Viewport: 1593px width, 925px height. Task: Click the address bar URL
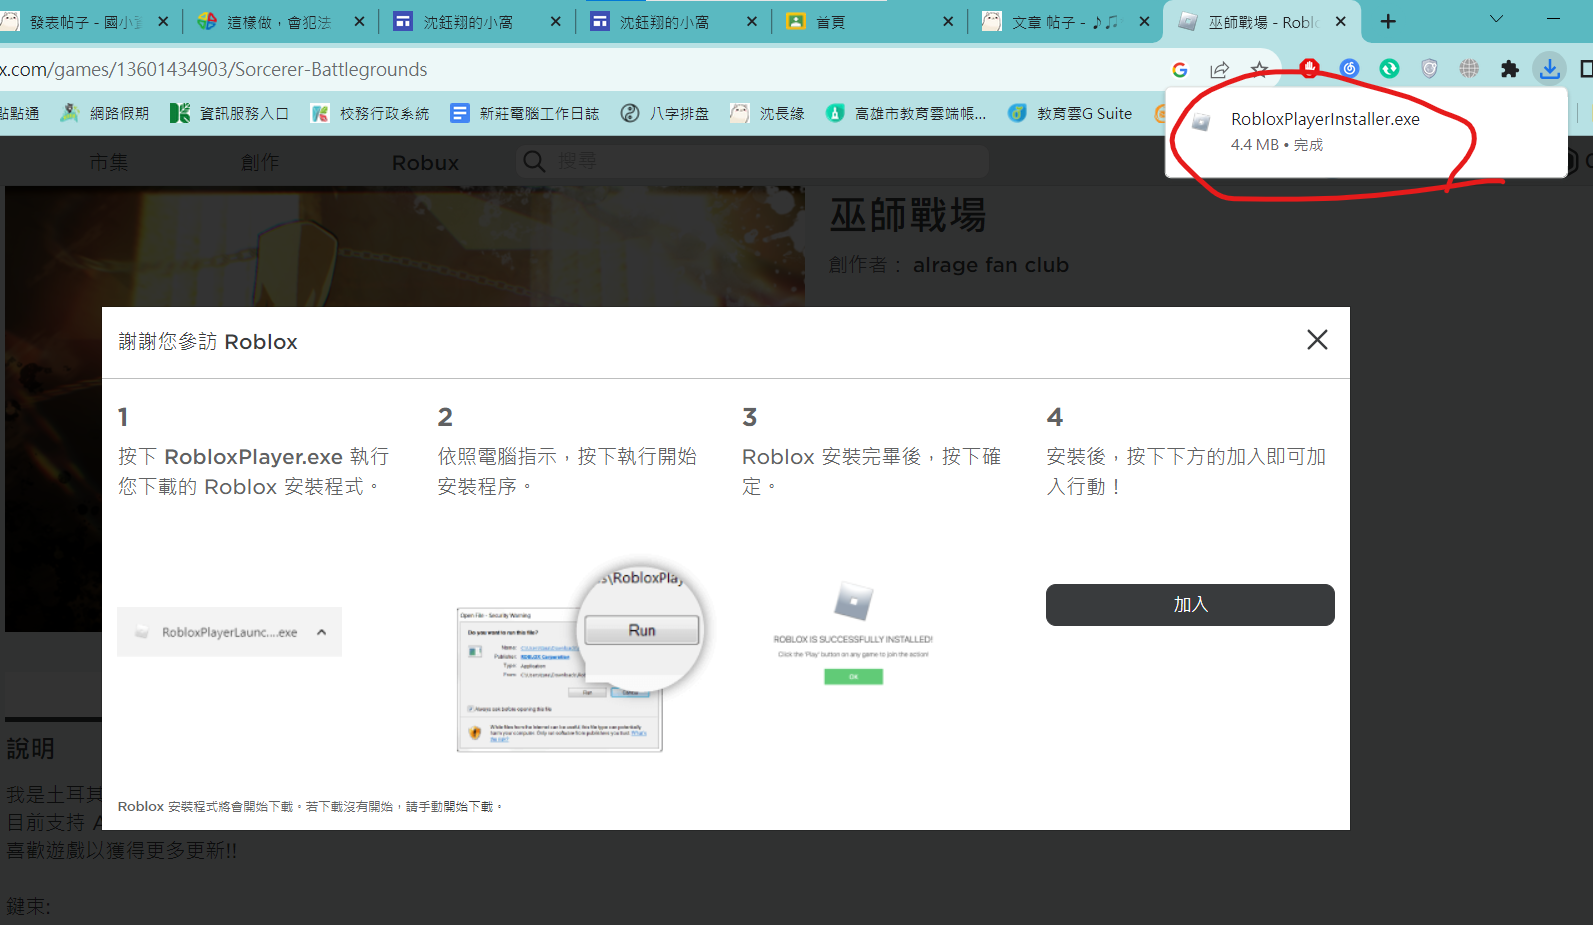click(x=213, y=69)
